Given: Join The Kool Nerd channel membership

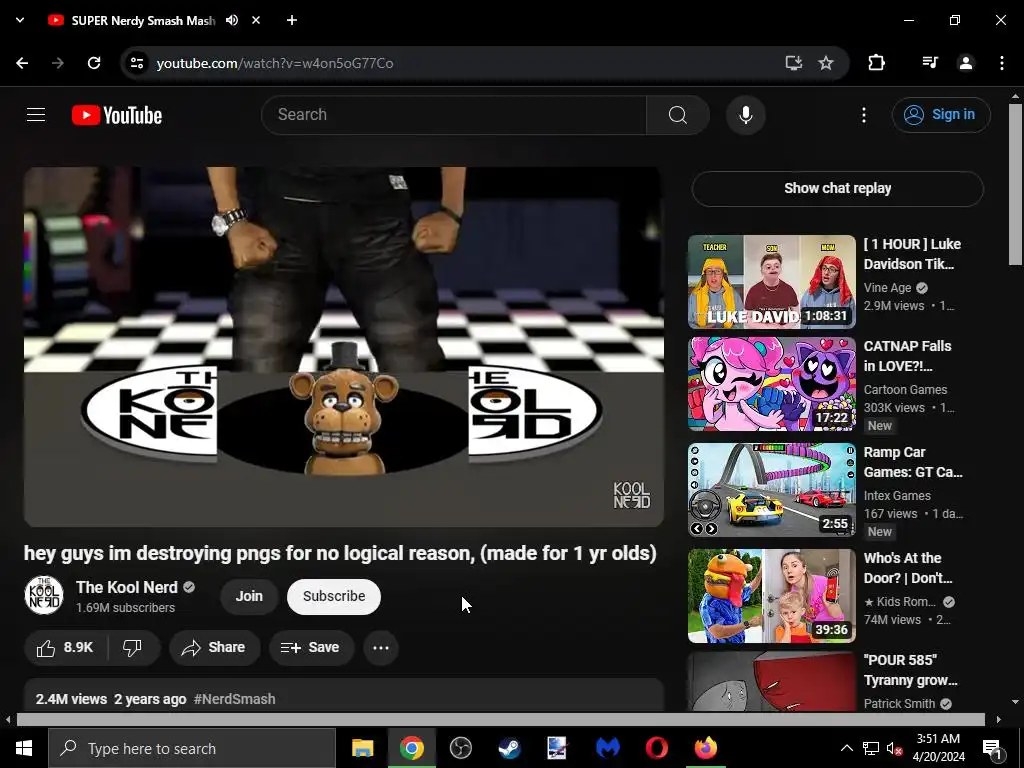Looking at the screenshot, I should [x=249, y=596].
